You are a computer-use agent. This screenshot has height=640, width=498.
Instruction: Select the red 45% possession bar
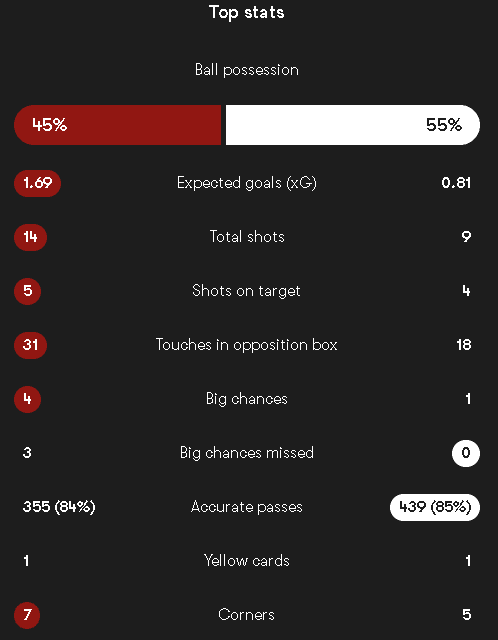[x=118, y=125]
